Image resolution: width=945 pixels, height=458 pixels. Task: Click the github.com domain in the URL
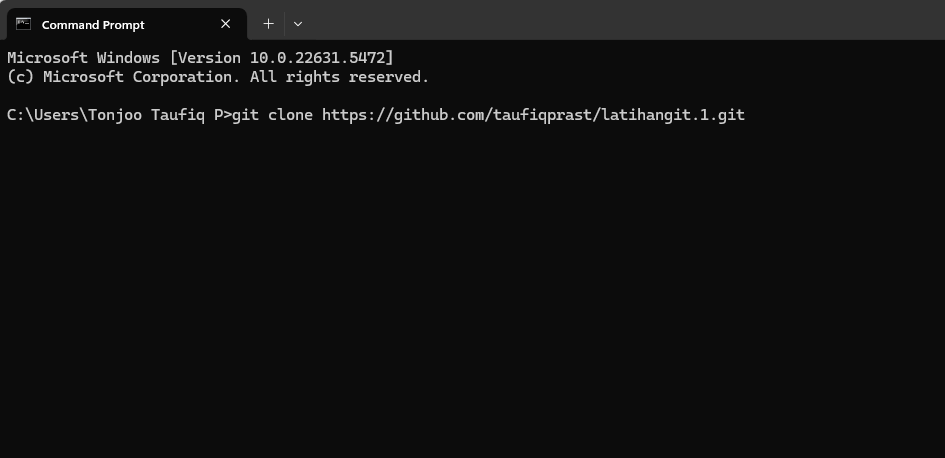(x=439, y=114)
